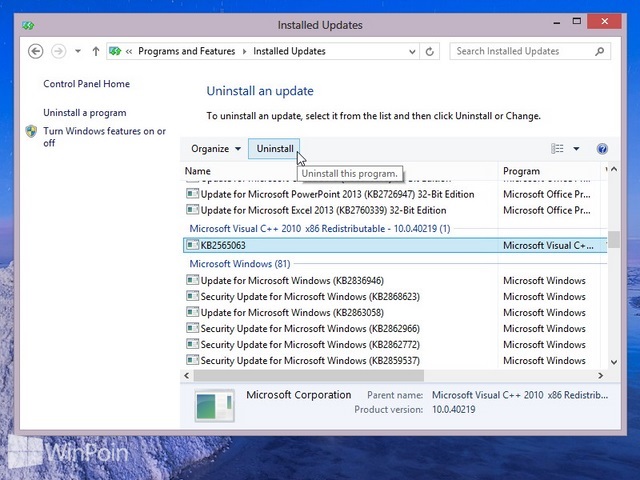The width and height of the screenshot is (640, 480).
Task: Go up one level with Up arrow
Action: coord(96,51)
